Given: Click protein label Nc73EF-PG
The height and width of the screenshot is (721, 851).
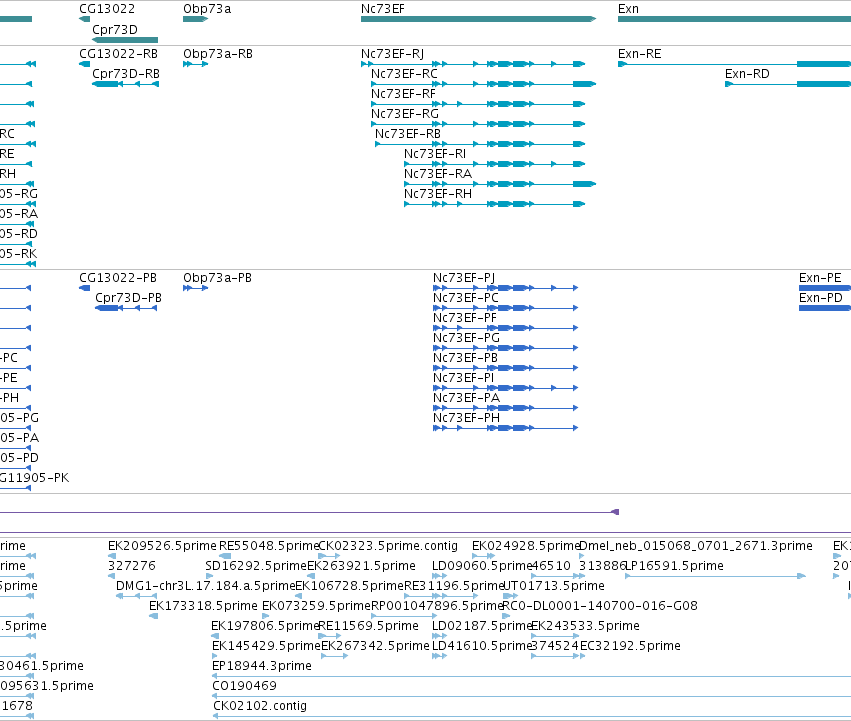Looking at the screenshot, I should 466,338.
